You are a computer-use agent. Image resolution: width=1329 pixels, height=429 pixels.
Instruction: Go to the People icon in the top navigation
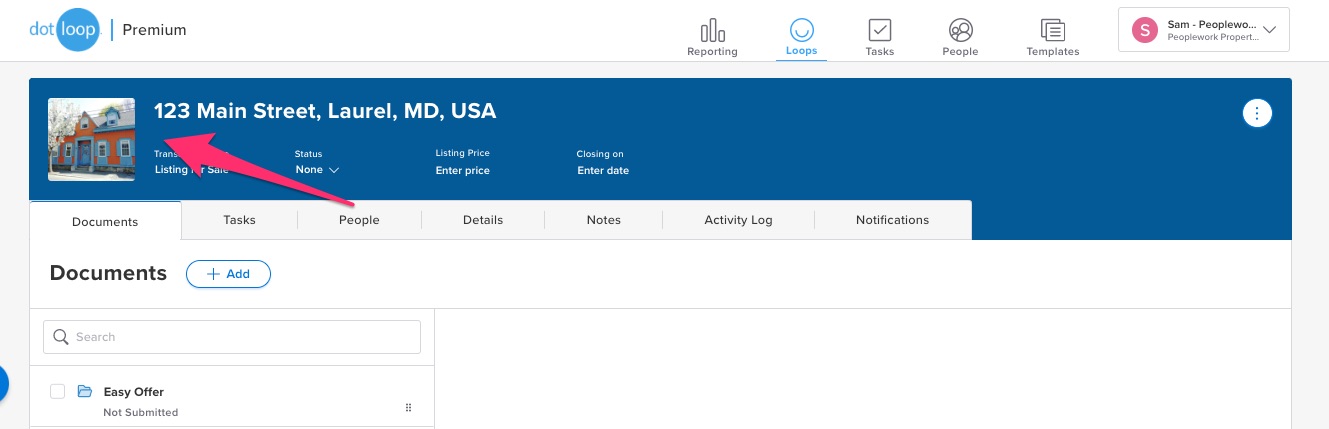click(960, 30)
